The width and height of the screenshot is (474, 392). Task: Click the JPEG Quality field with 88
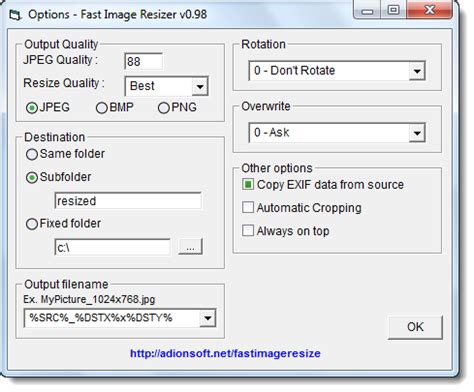point(143,61)
